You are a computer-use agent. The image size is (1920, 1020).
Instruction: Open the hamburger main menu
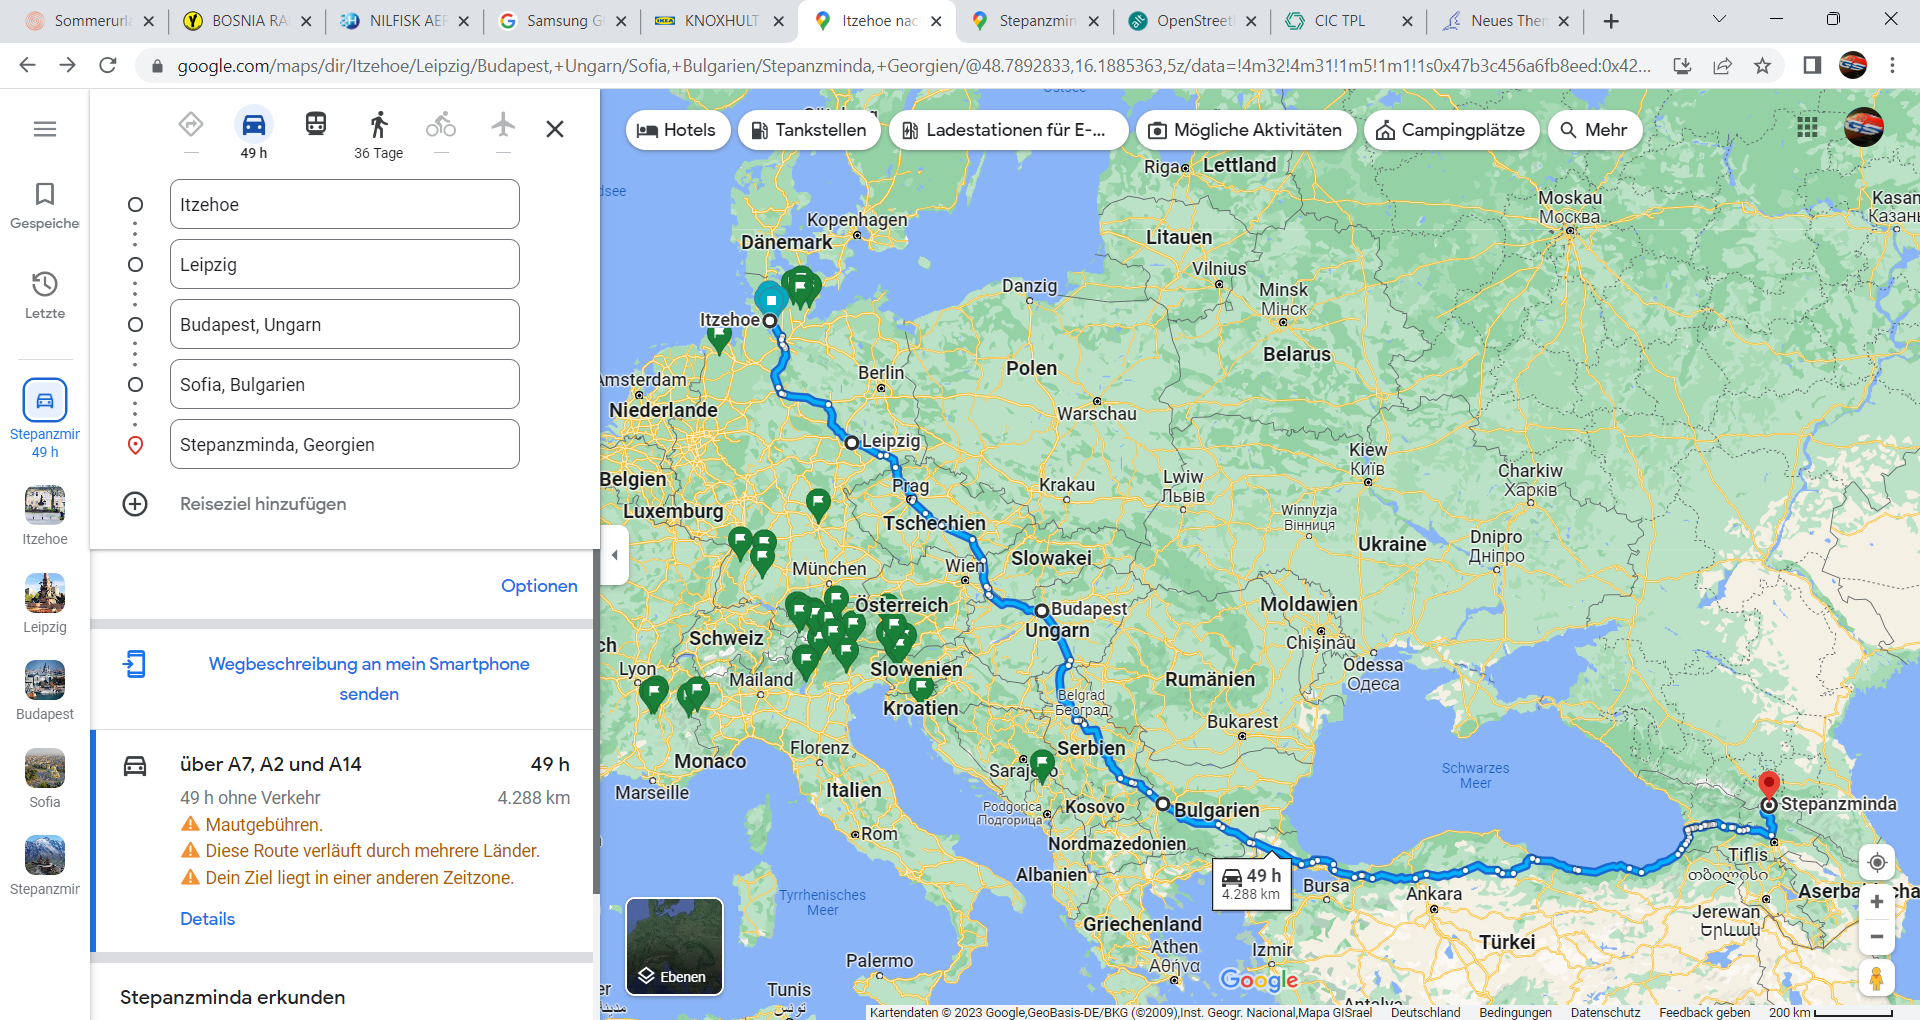coord(45,129)
